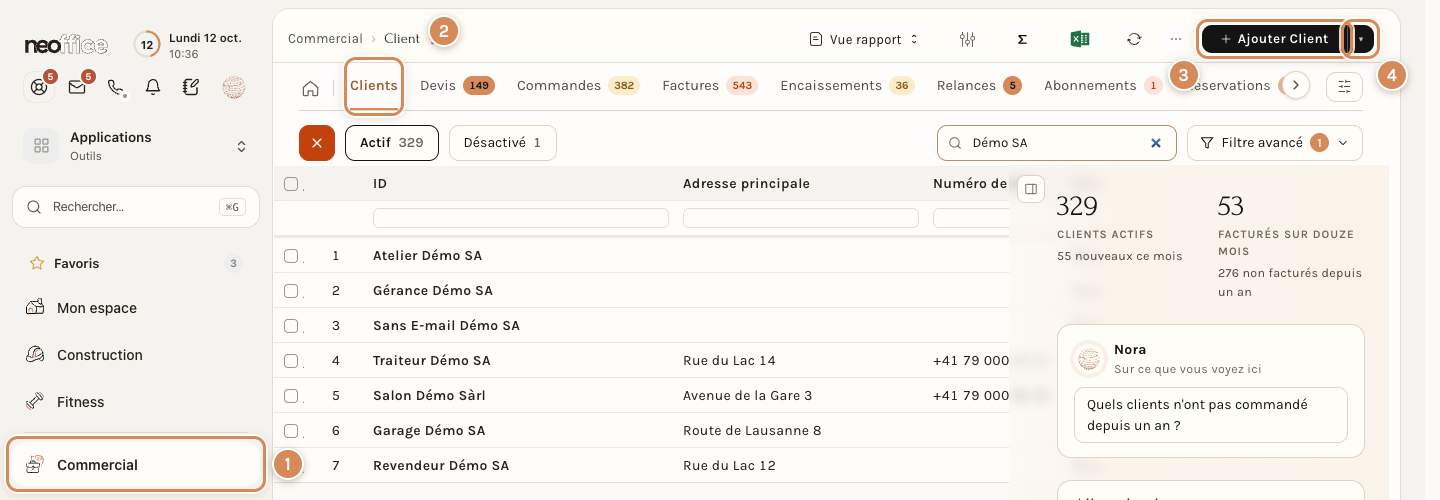Click Nora's suggested question about clients
Screen dimensions: 1440x500
(x=1211, y=415)
